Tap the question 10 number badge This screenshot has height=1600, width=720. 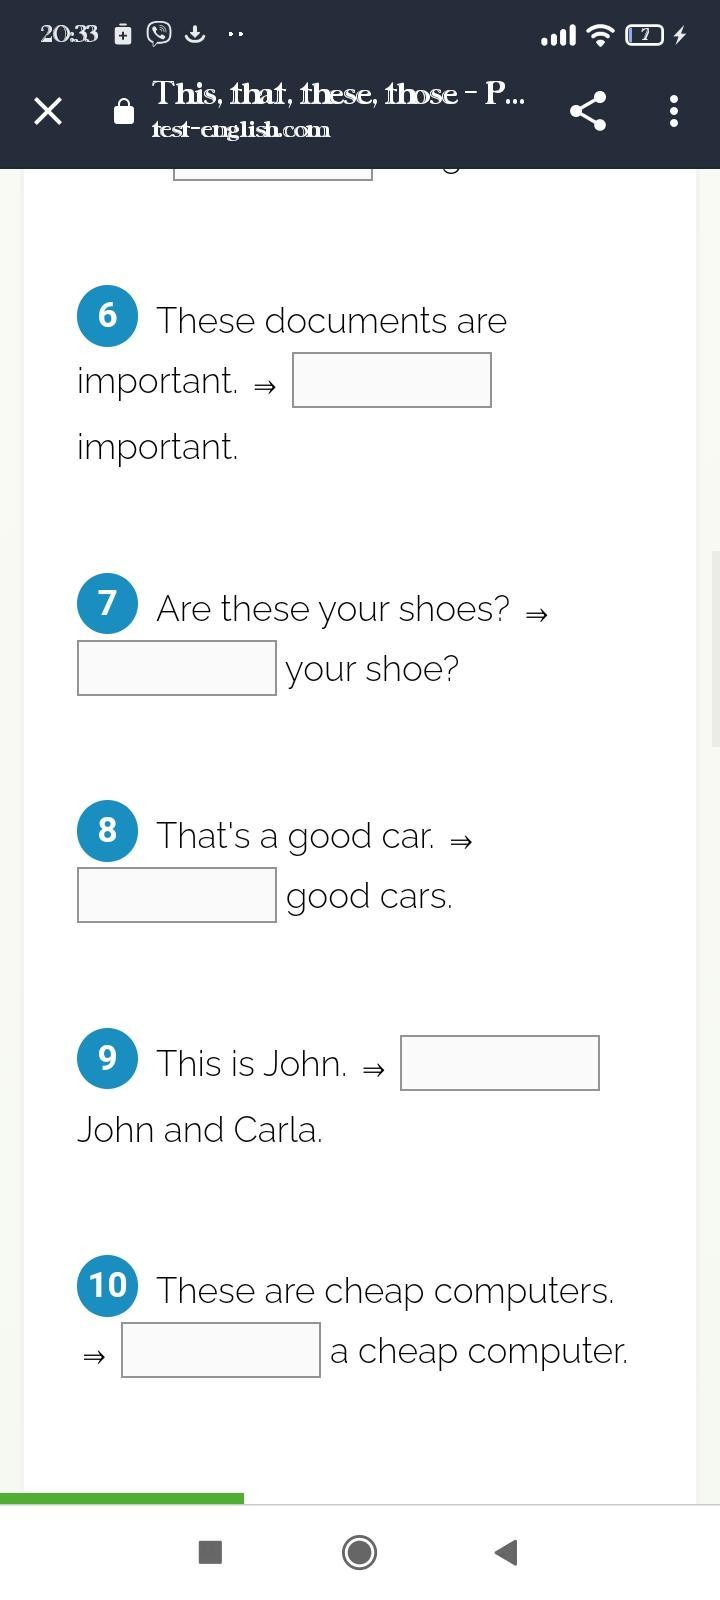tap(108, 1285)
